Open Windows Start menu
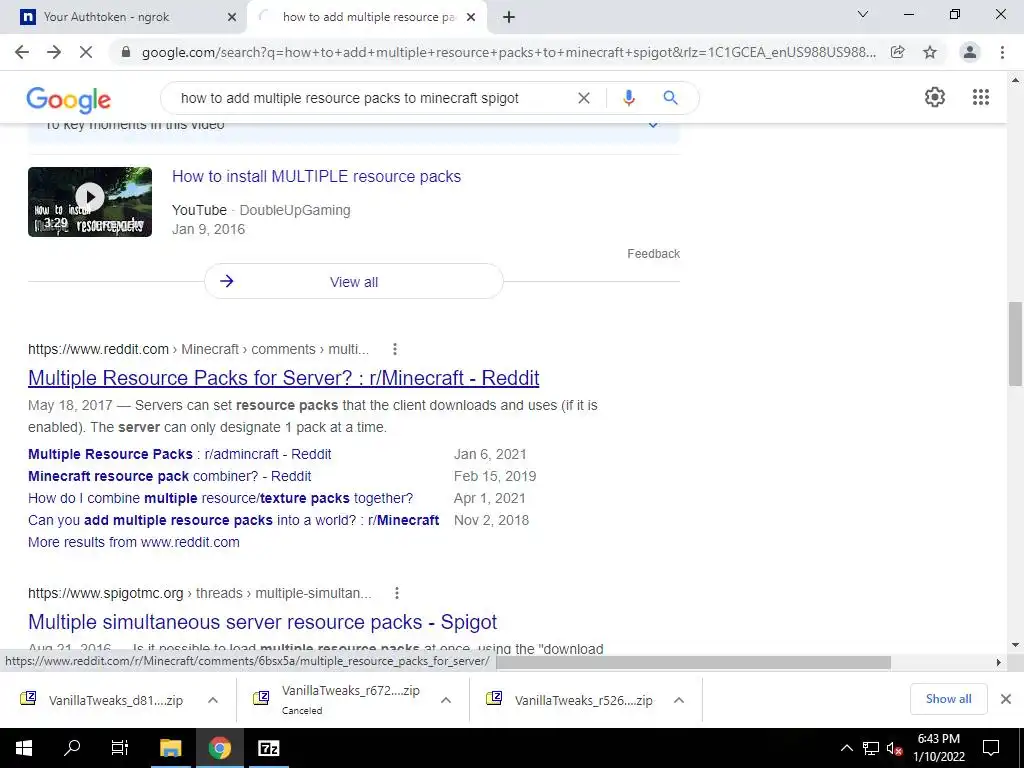This screenshot has width=1024, height=768. point(24,748)
